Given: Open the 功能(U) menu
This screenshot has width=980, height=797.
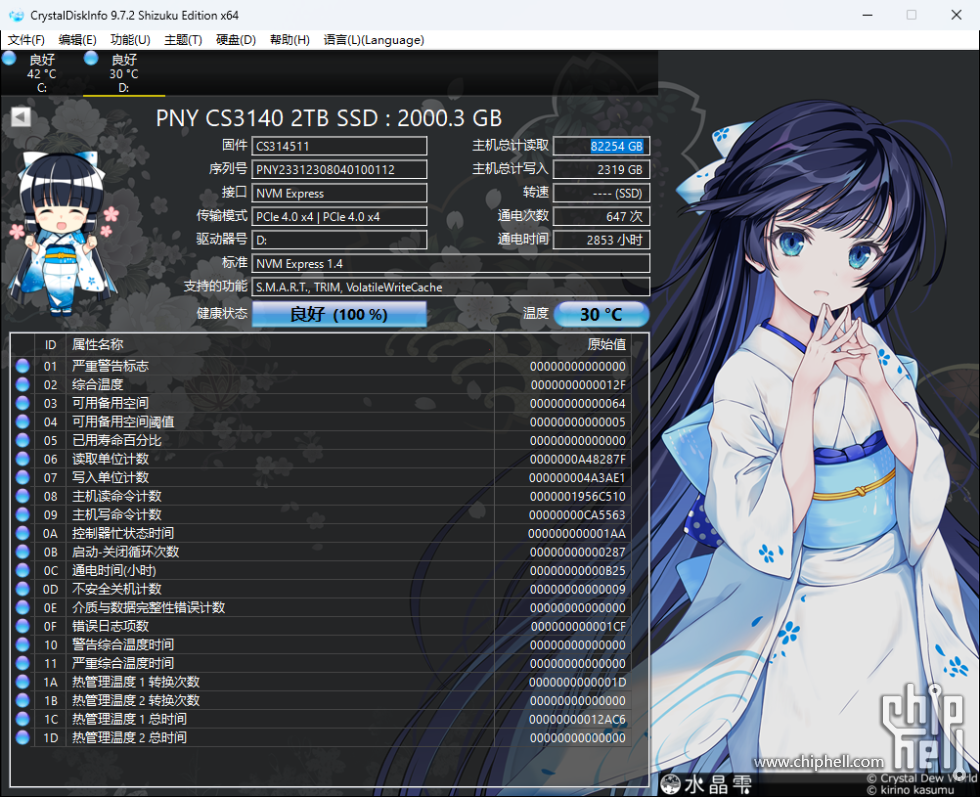Looking at the screenshot, I should [130, 40].
